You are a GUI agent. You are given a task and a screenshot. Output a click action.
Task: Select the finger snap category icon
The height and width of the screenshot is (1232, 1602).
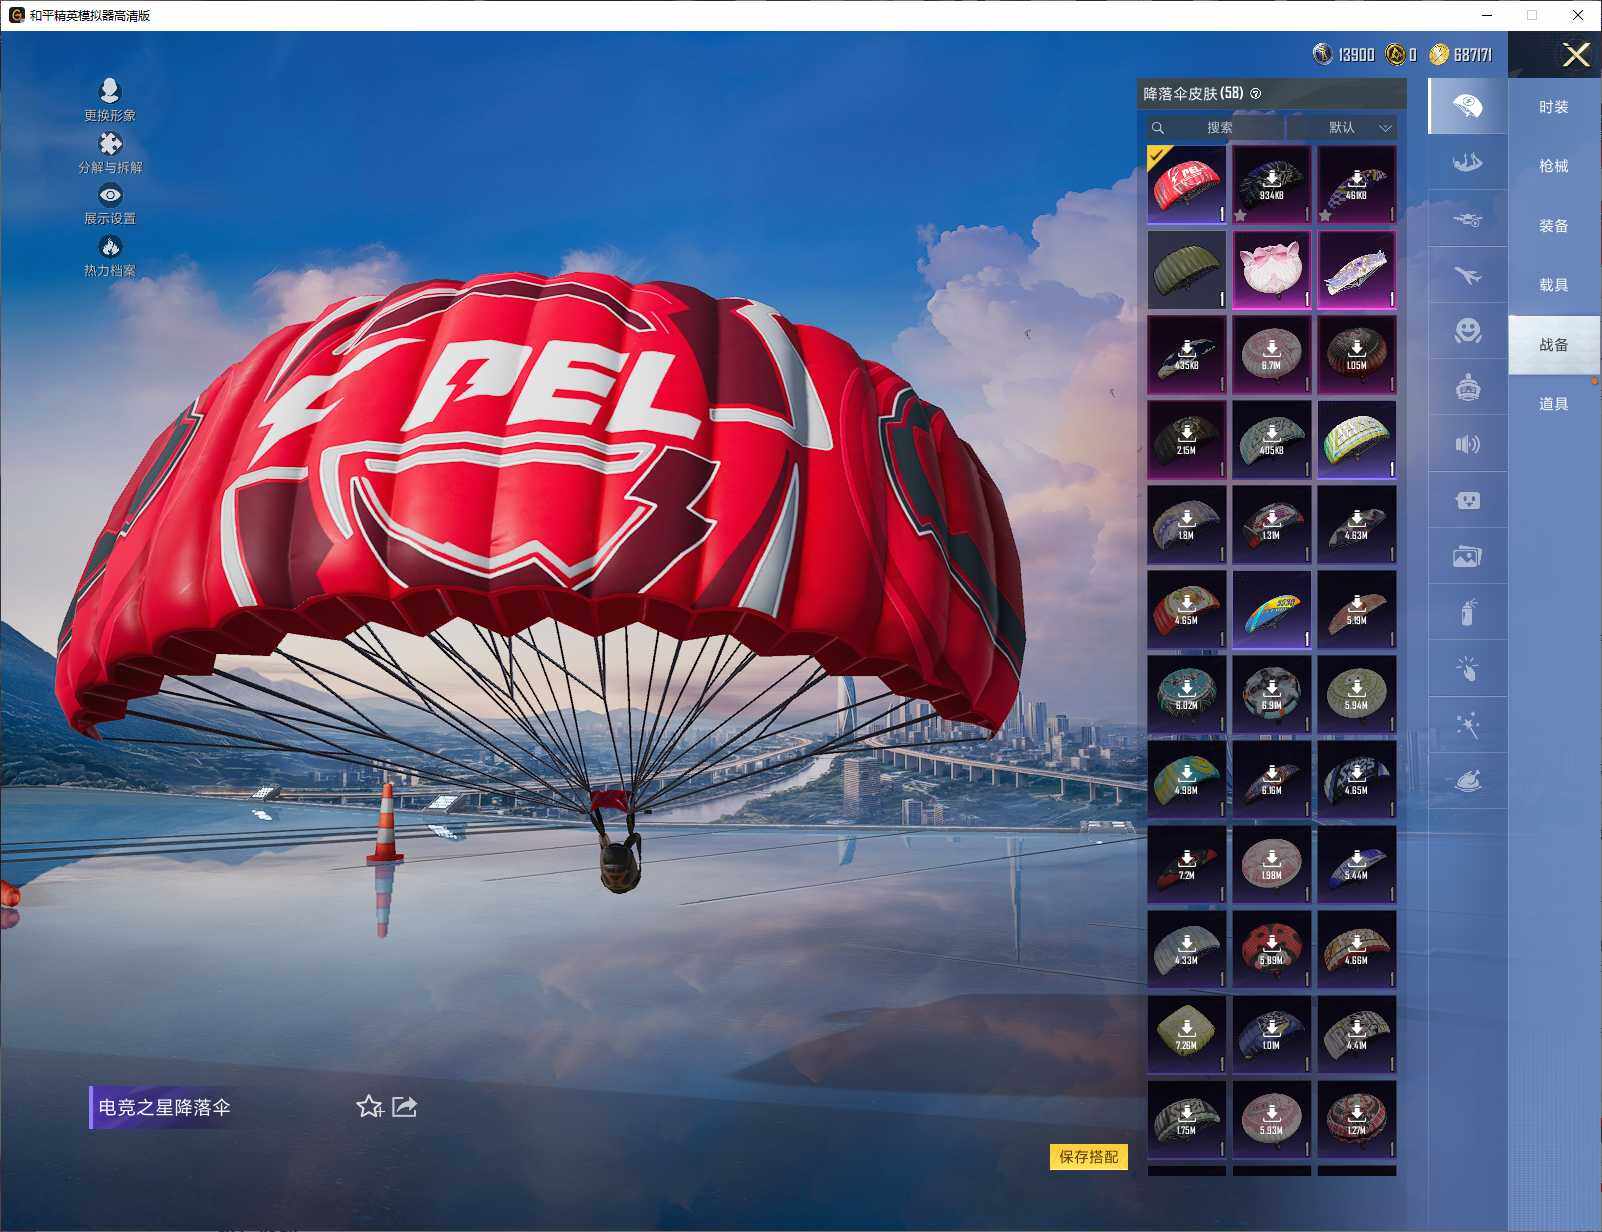[1467, 669]
